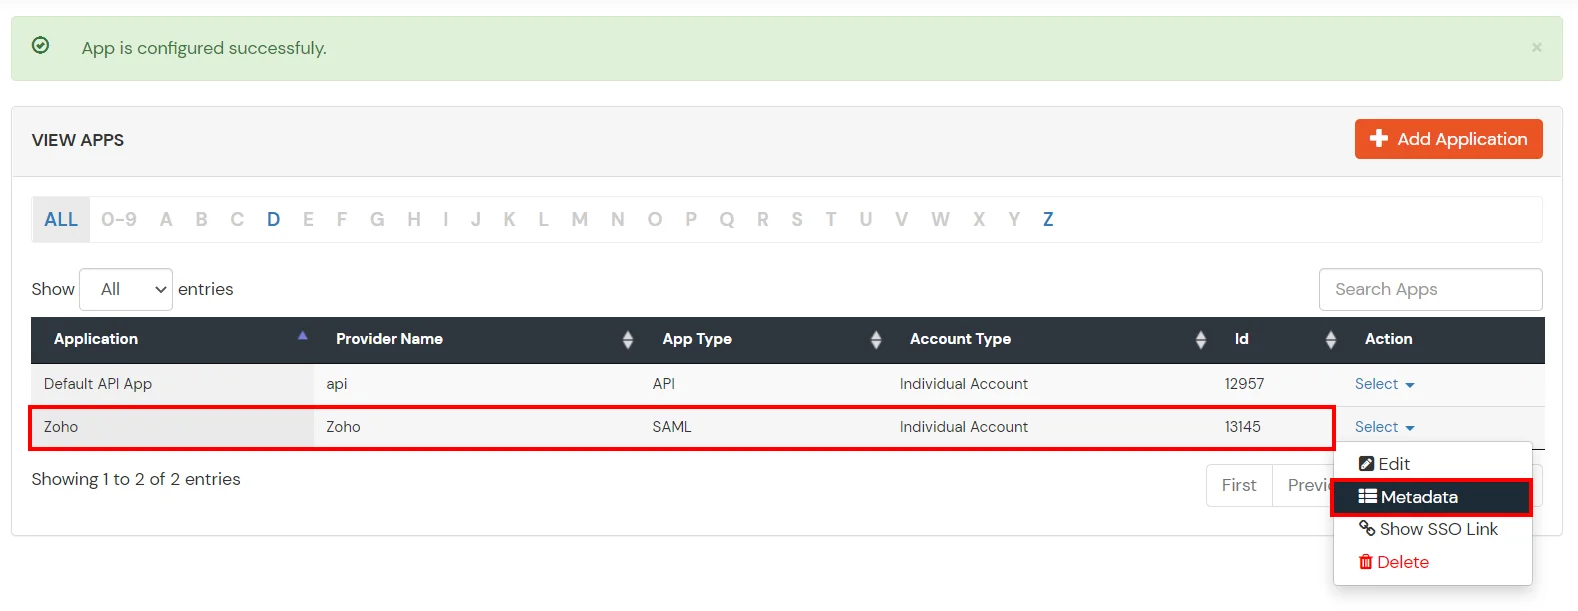Sort by Application column

coord(173,339)
